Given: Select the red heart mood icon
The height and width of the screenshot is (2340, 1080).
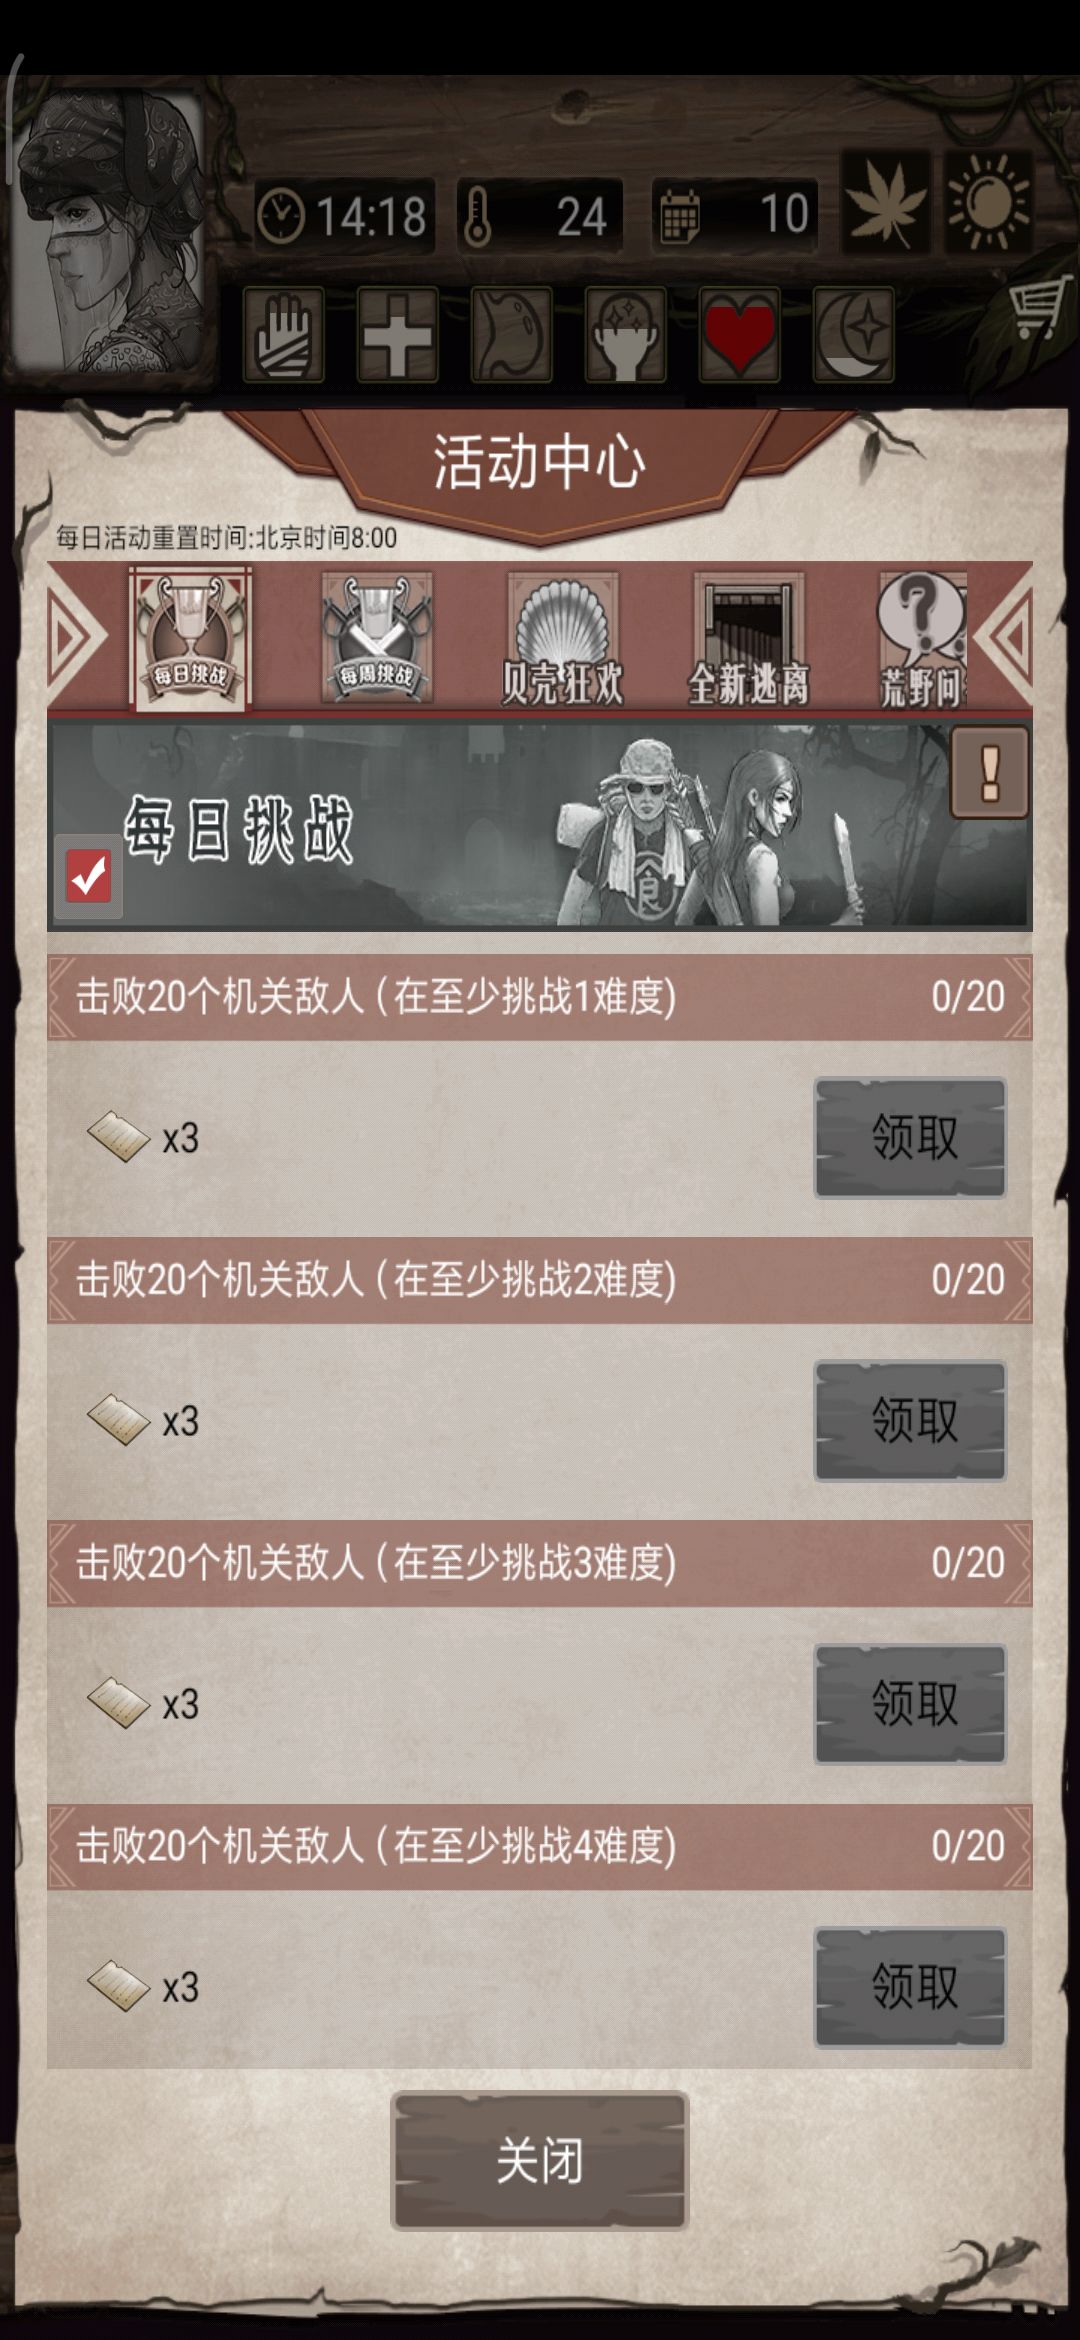Looking at the screenshot, I should pos(740,334).
